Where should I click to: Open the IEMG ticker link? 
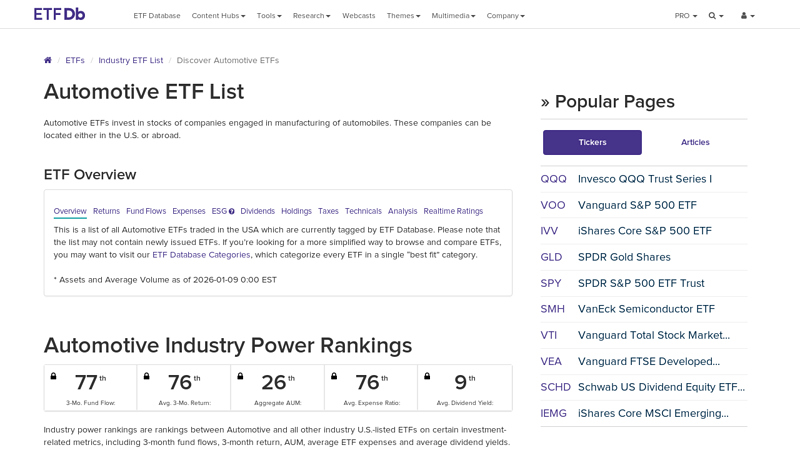554,413
